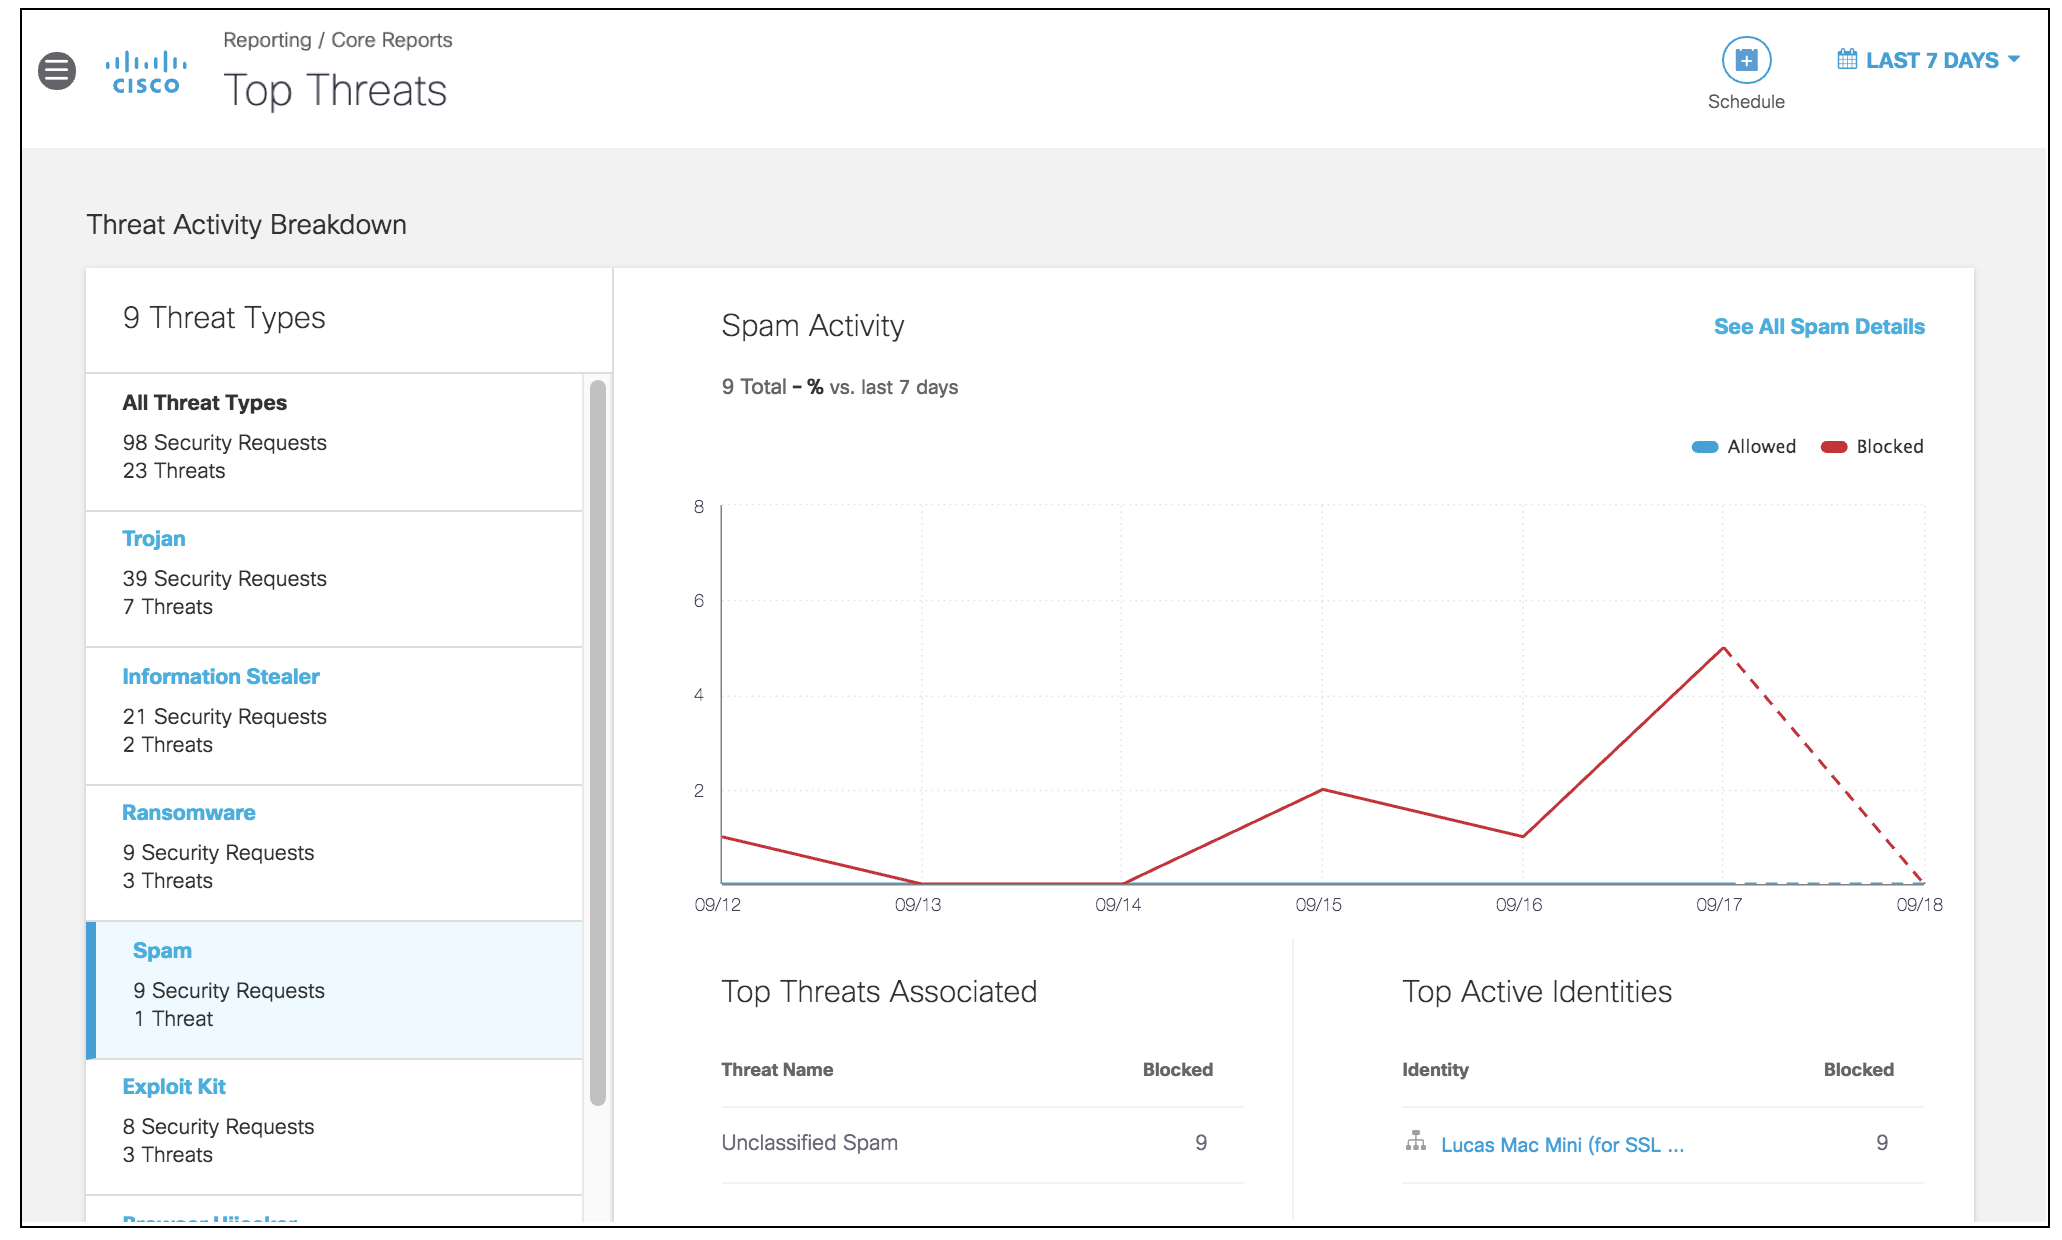The image size is (2062, 1240).
Task: Click the calendar icon beside Last 7 Days
Action: pyautogui.click(x=1847, y=59)
